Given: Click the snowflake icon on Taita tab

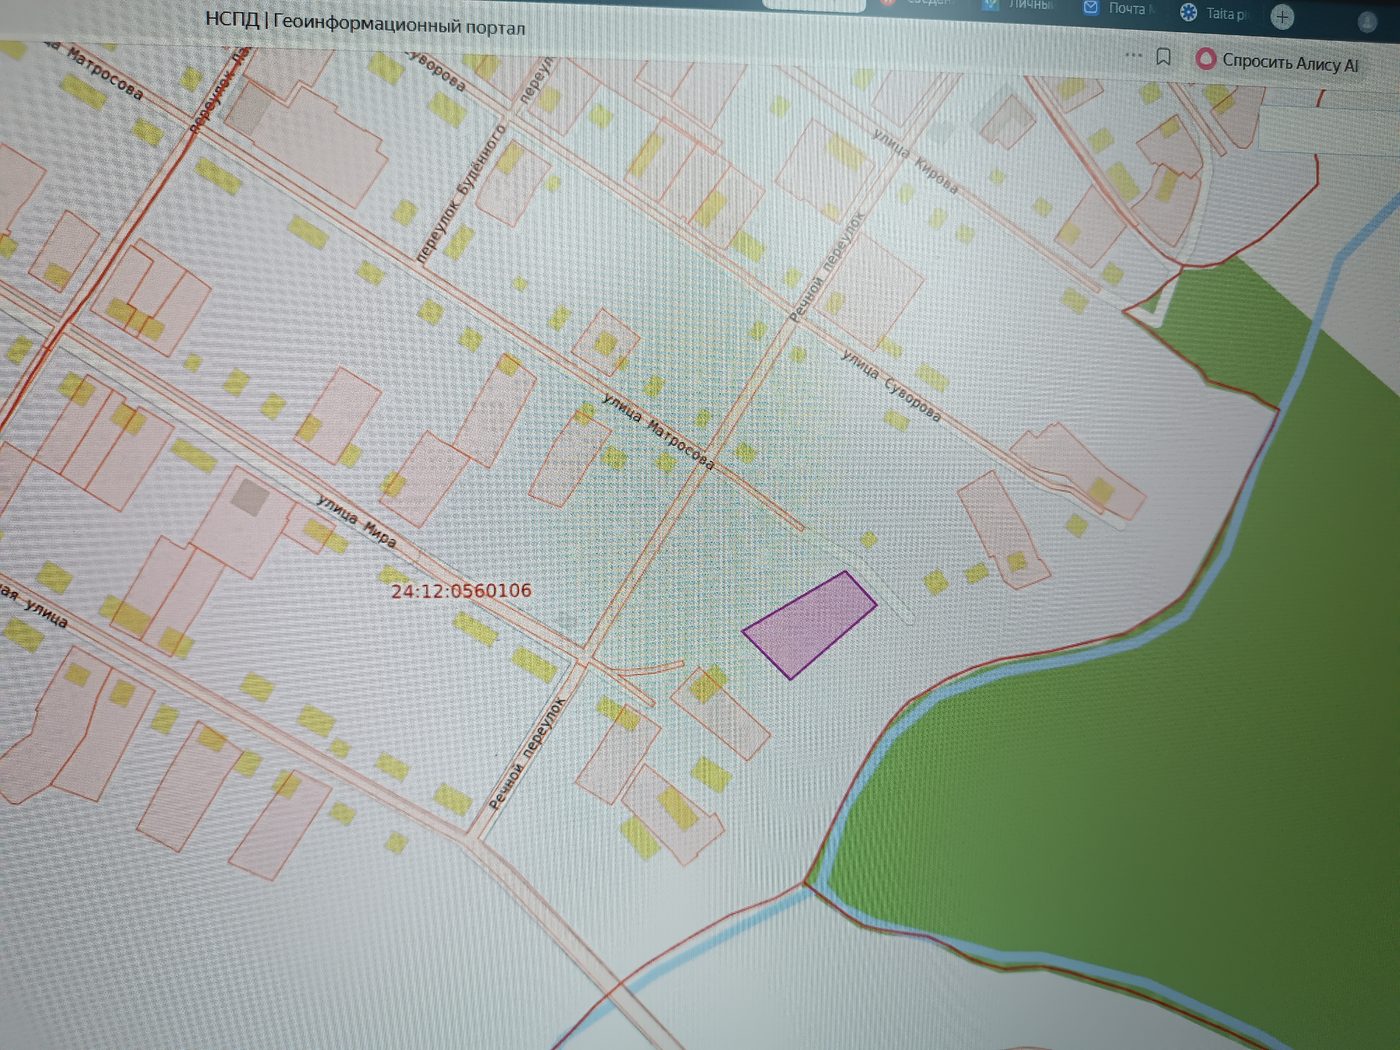Looking at the screenshot, I should pos(1188,12).
